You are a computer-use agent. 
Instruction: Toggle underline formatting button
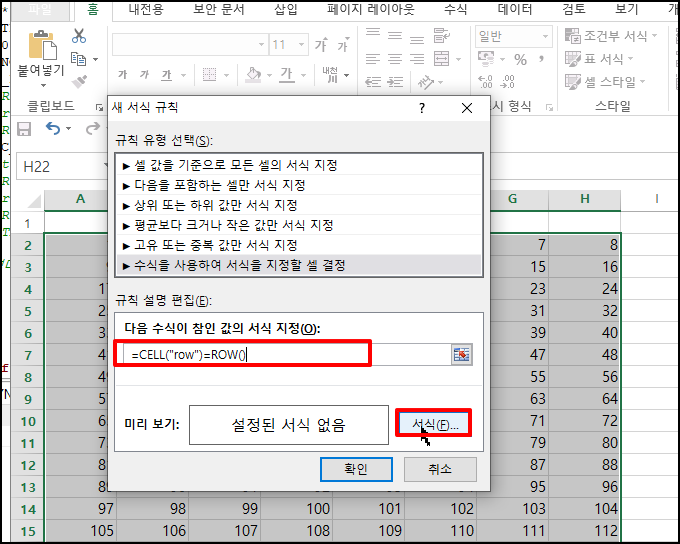[x=167, y=75]
